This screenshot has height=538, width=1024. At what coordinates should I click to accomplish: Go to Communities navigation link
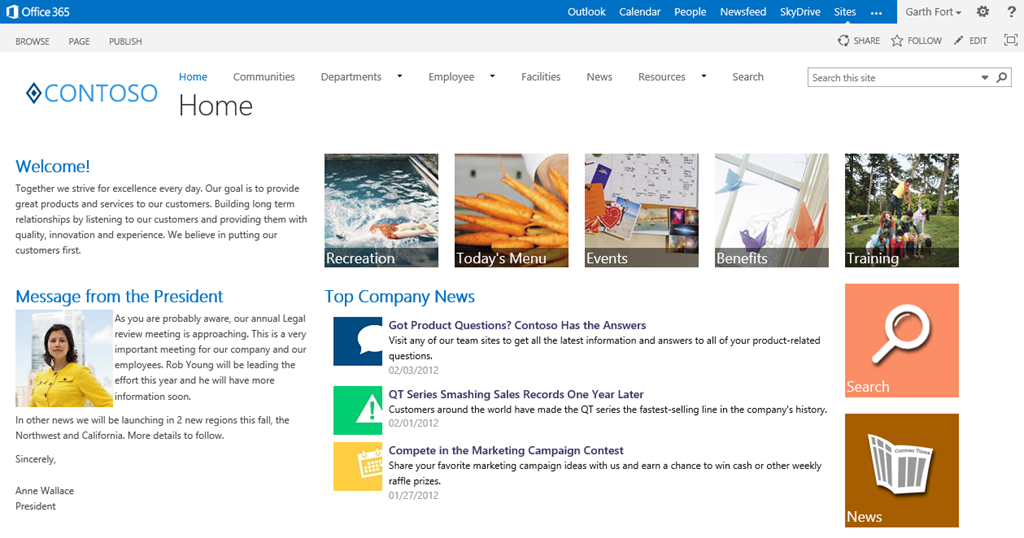[x=264, y=76]
